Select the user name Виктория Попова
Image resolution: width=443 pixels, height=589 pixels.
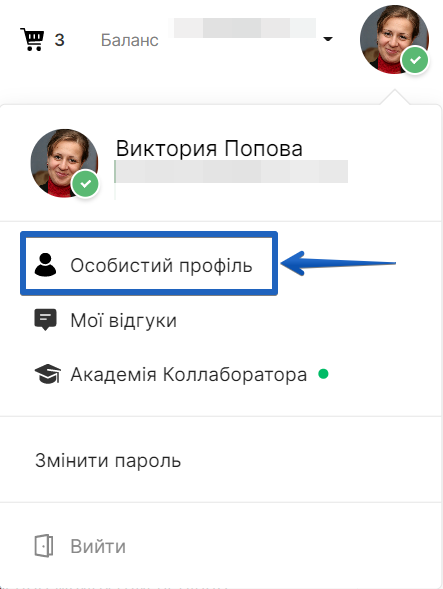209,148
